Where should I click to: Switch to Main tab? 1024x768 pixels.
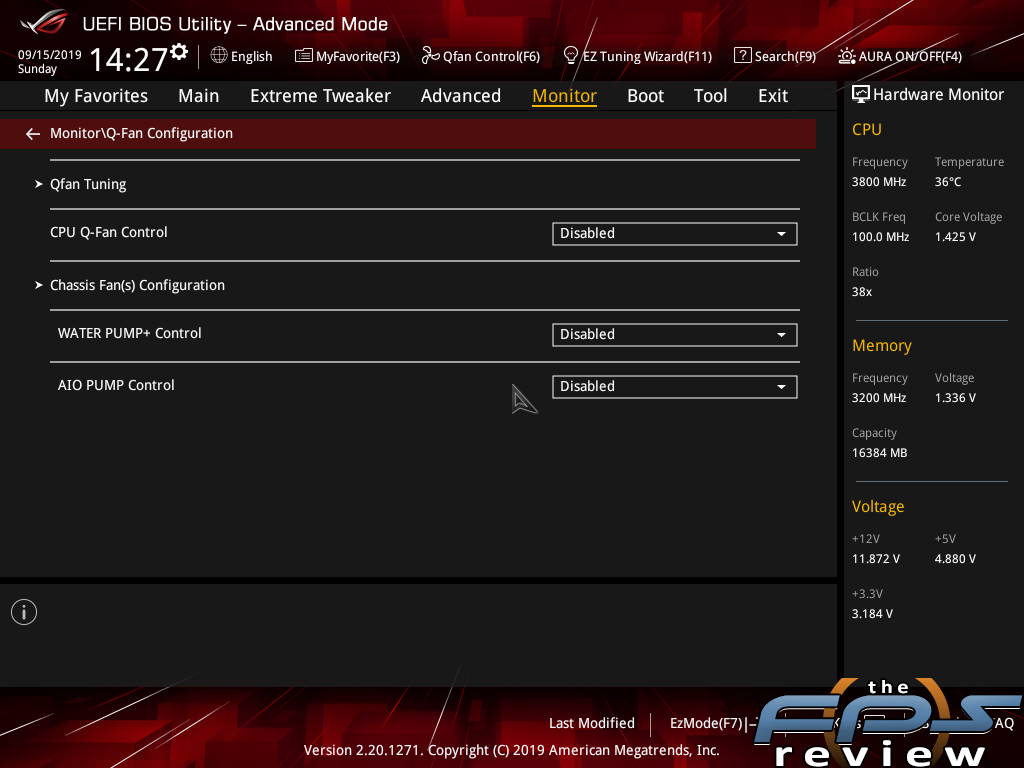coord(199,96)
